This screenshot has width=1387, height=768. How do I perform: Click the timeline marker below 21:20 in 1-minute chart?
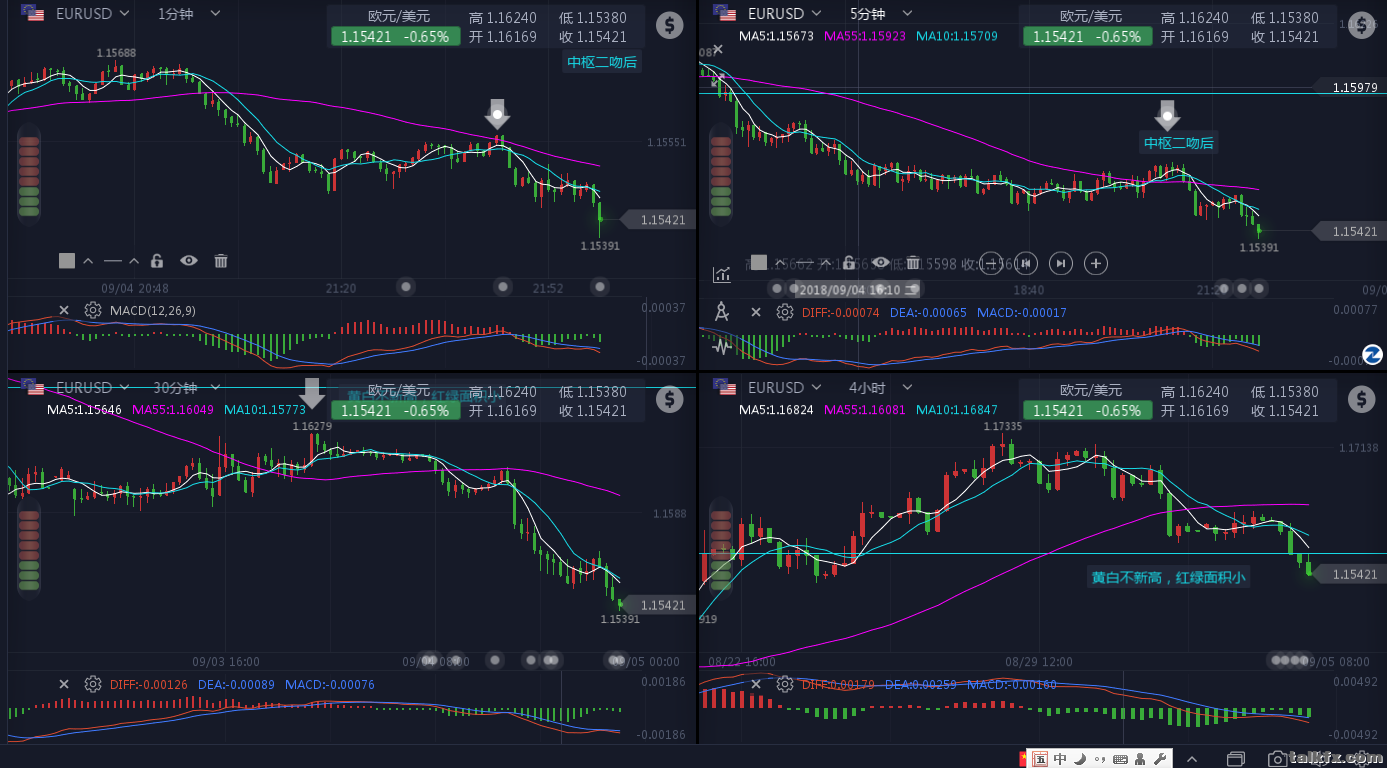(405, 287)
